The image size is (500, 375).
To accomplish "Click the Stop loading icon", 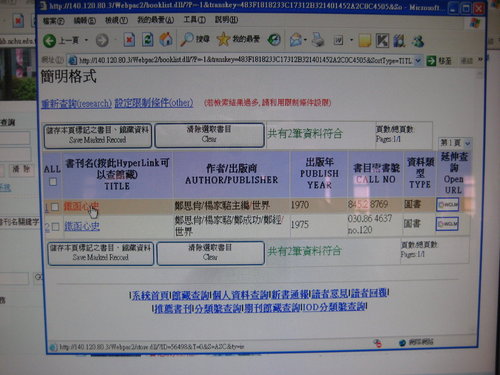I will (129, 40).
